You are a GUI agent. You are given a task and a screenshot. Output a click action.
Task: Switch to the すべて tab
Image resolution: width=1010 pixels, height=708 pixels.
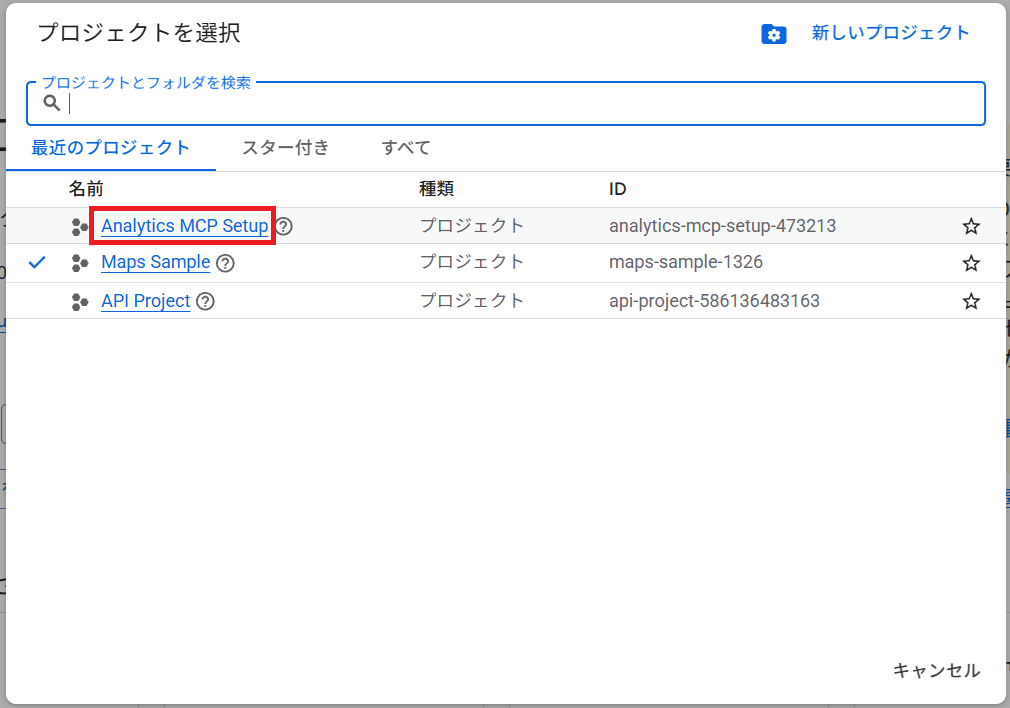tap(406, 148)
